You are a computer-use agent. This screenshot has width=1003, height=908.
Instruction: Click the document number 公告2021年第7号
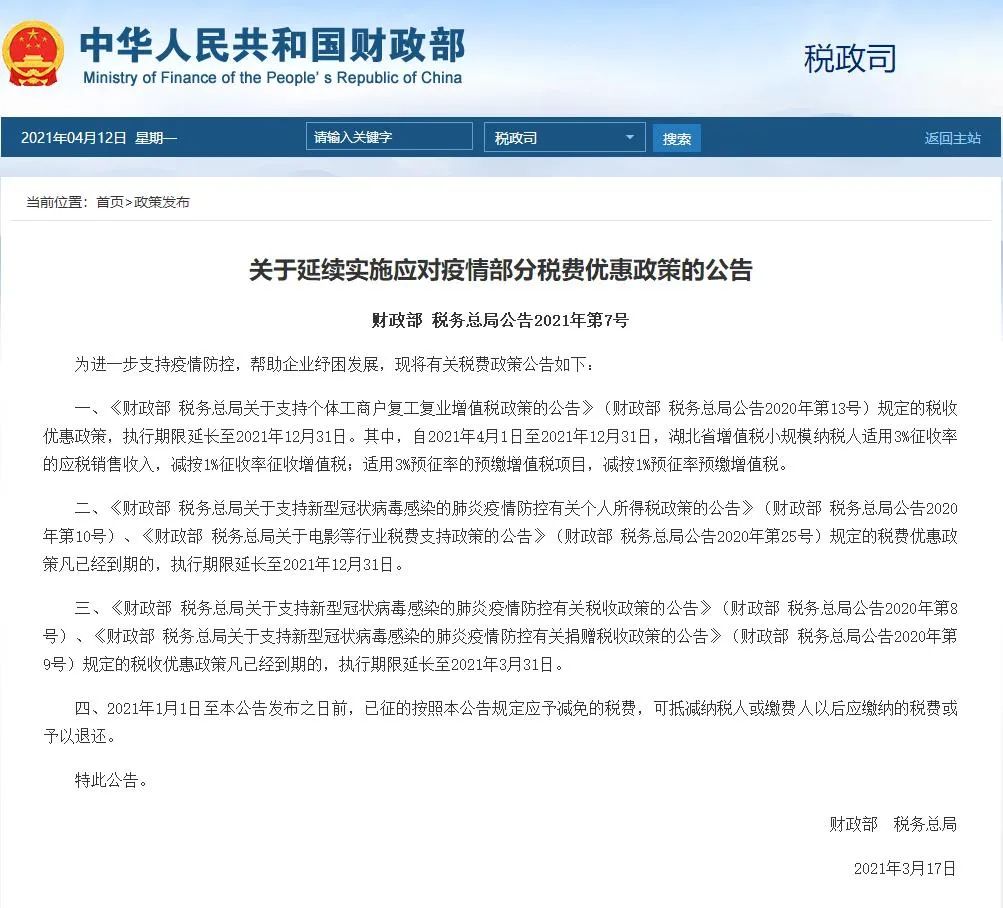(x=500, y=320)
